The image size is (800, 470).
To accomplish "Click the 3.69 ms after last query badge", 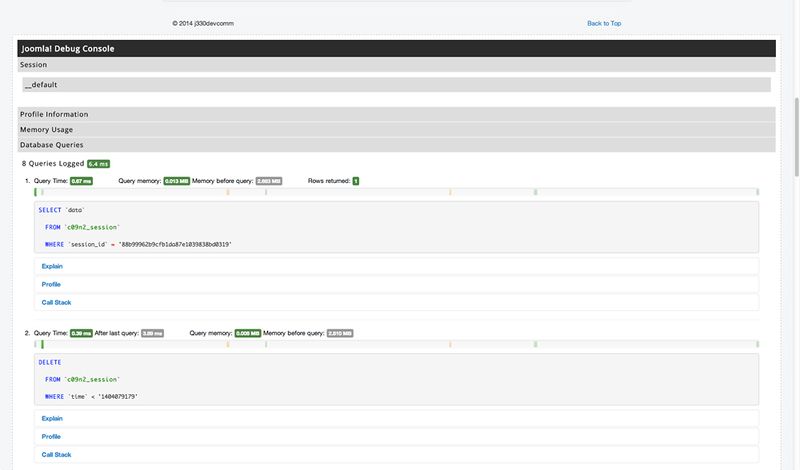I will pyautogui.click(x=152, y=333).
